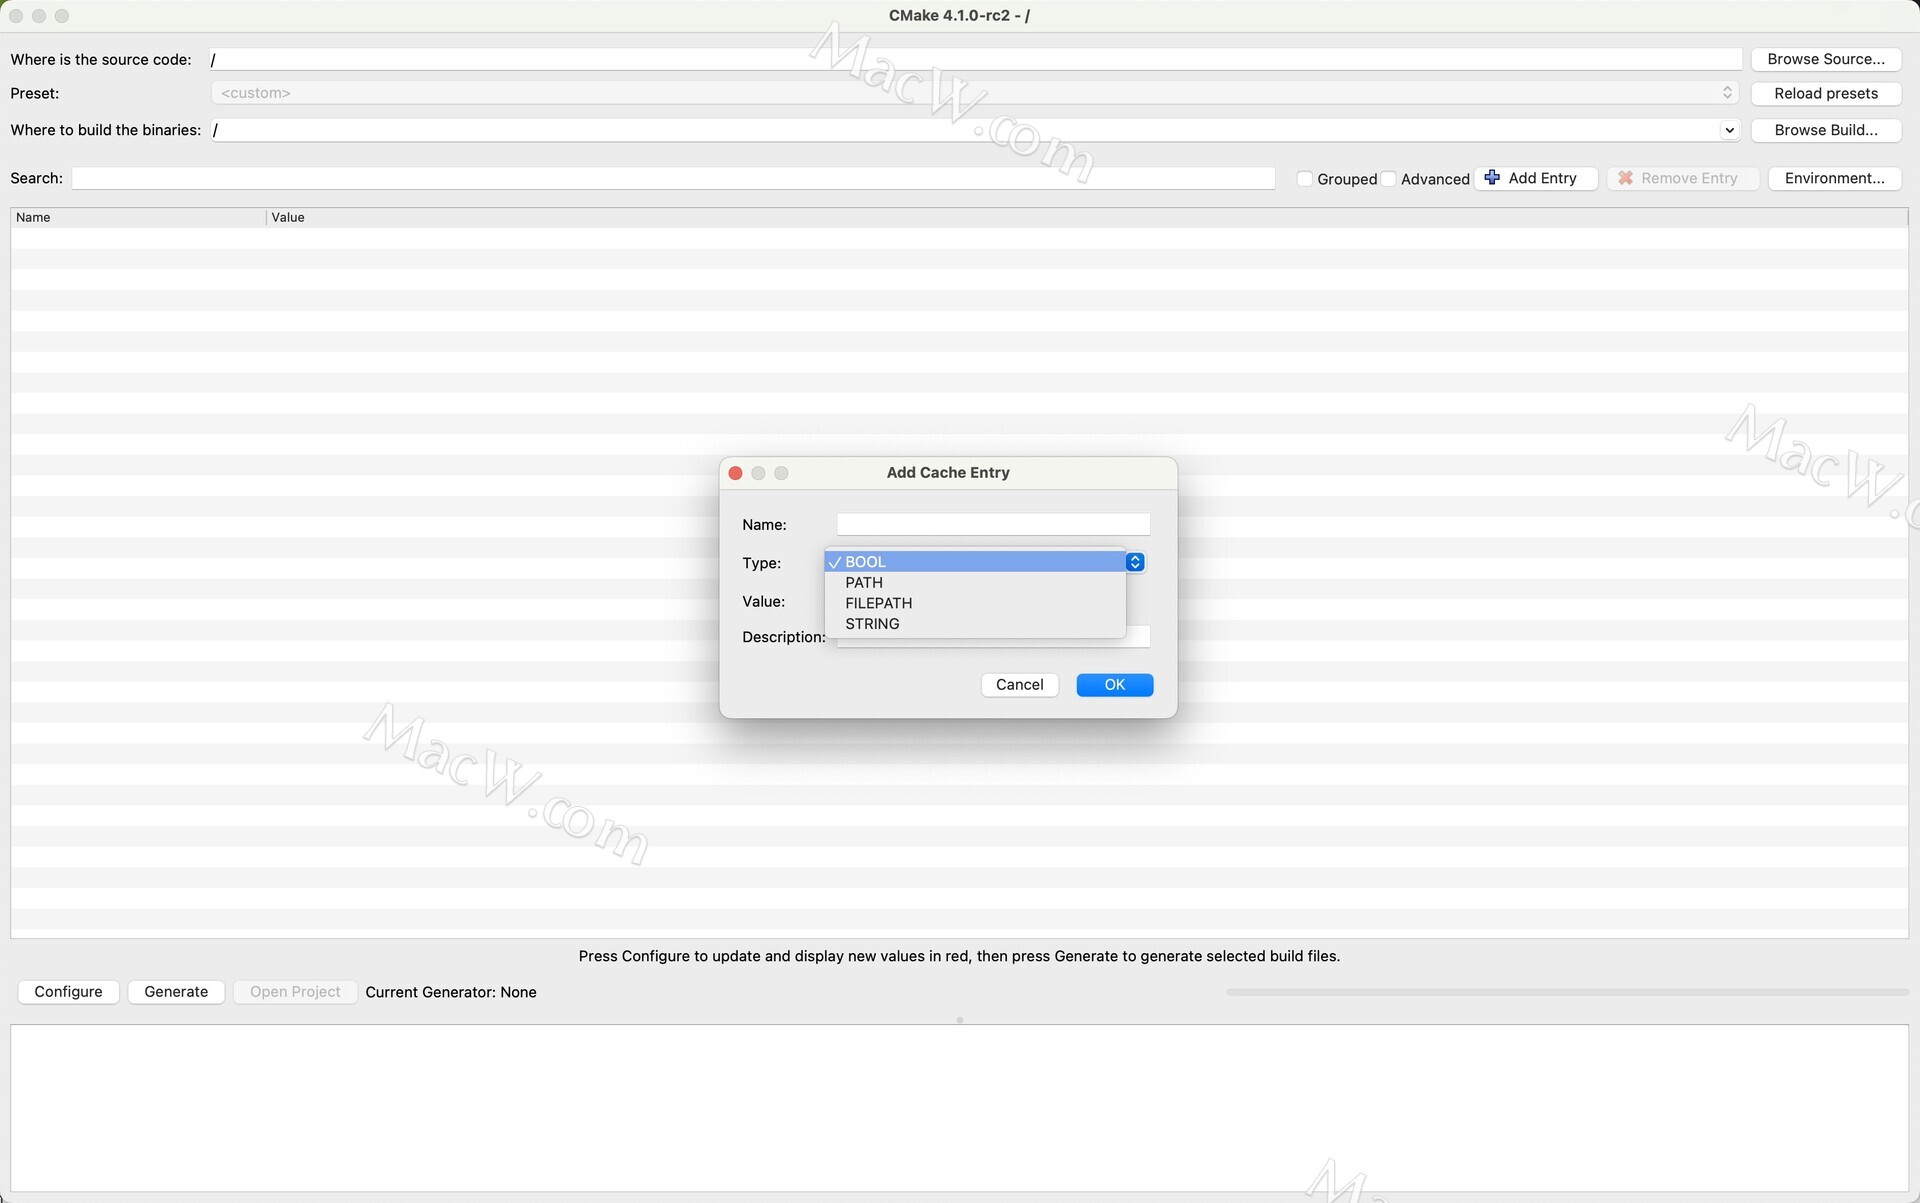
Task: Click the Browse Build button
Action: point(1826,130)
